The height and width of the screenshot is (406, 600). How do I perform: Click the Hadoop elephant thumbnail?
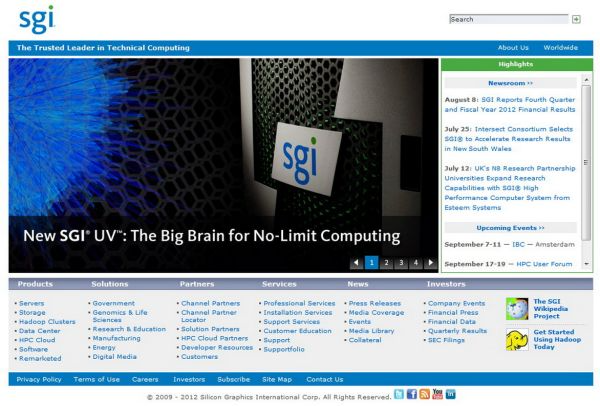[517, 339]
